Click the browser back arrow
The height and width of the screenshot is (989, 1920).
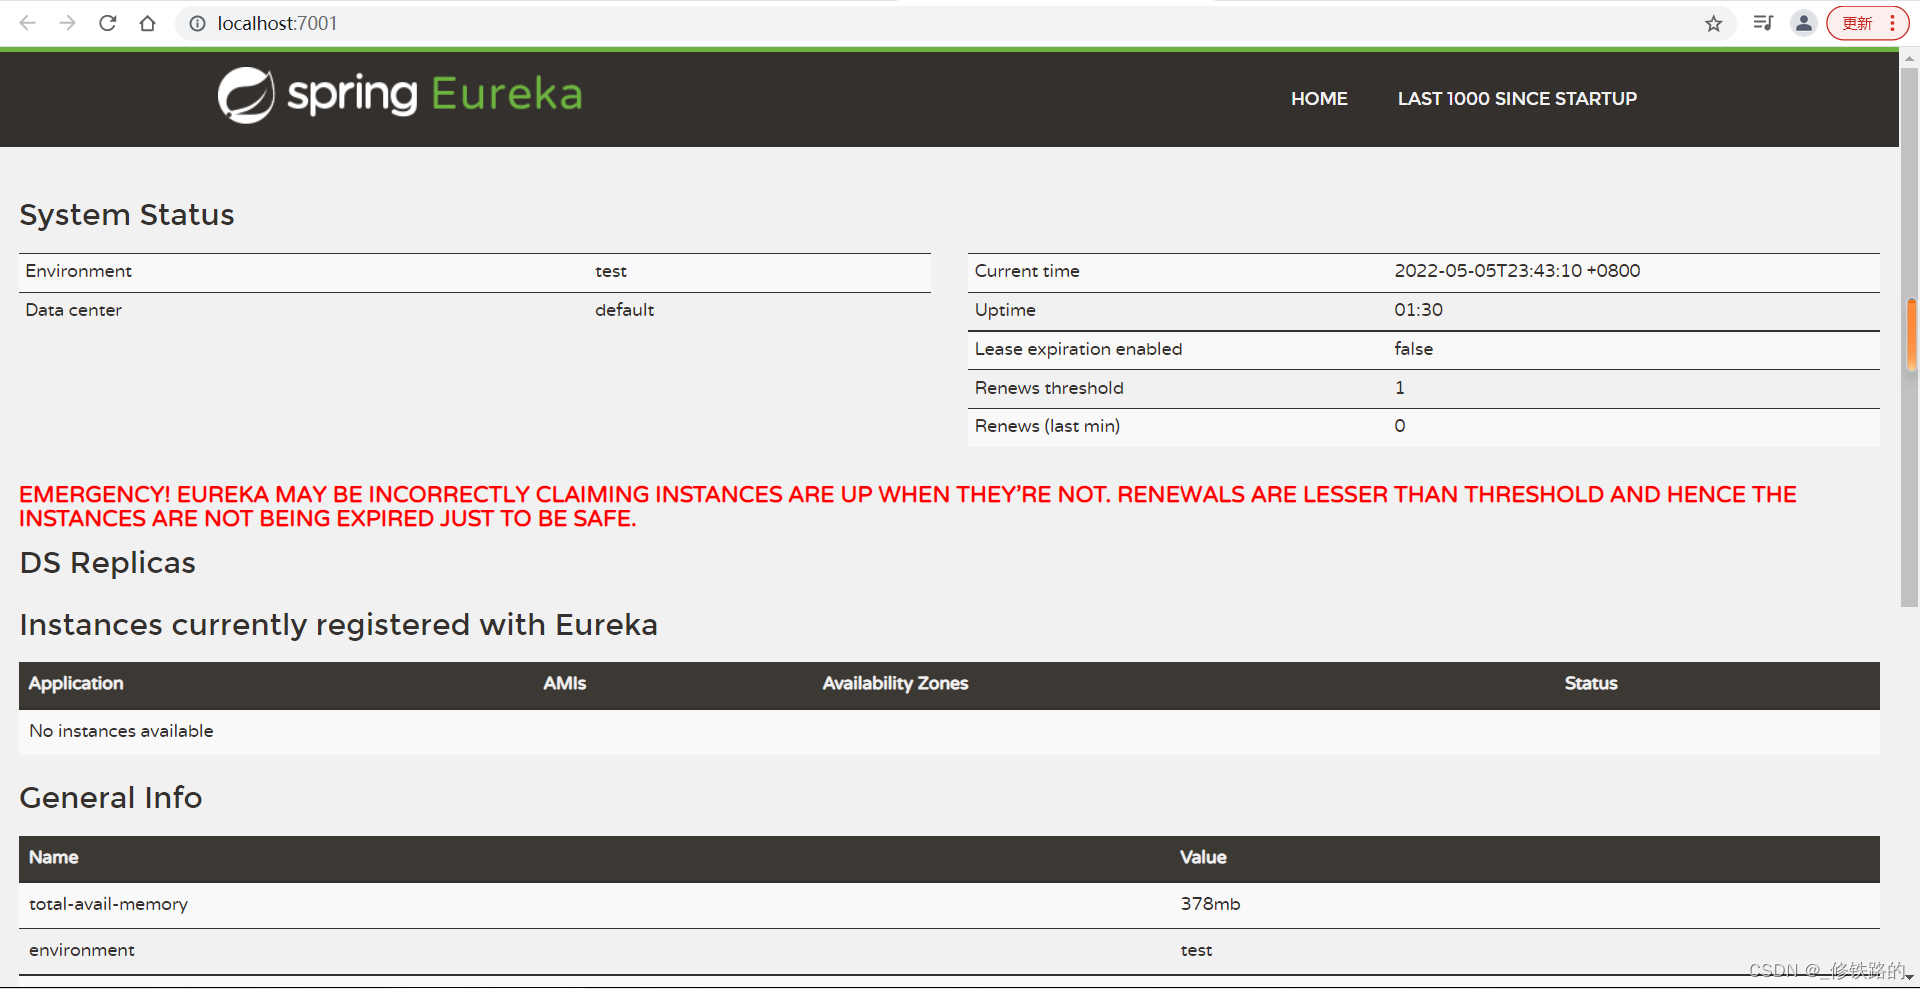pyautogui.click(x=26, y=23)
